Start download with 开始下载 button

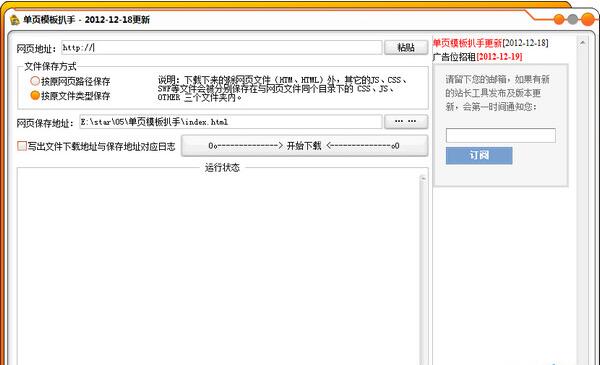[304, 145]
